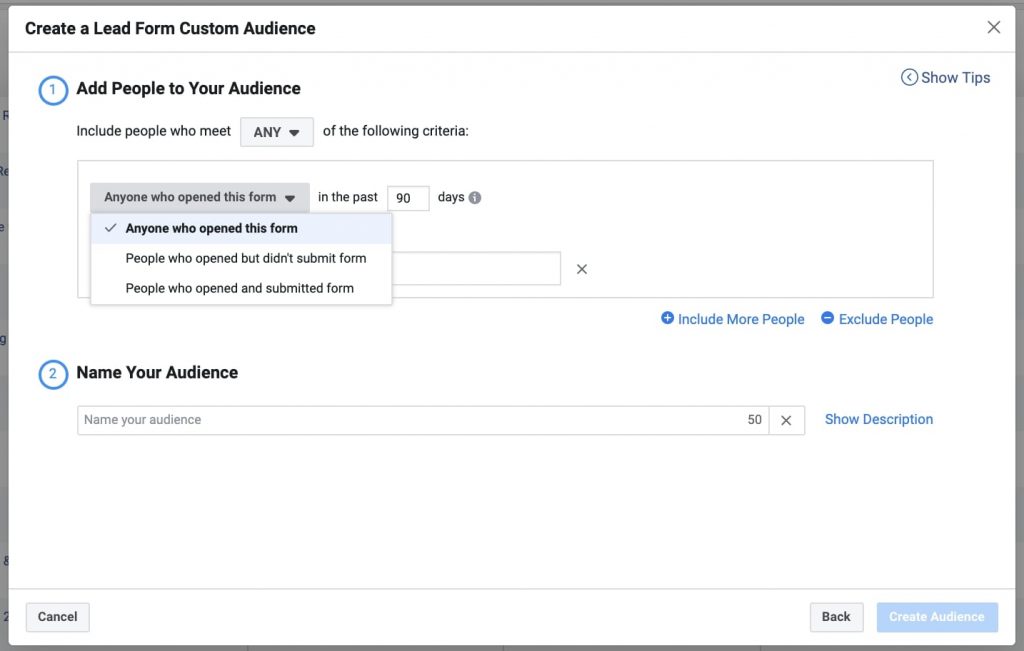This screenshot has height=651, width=1024.
Task: Click the checkmark beside Anyone who opened
Action: [111, 228]
